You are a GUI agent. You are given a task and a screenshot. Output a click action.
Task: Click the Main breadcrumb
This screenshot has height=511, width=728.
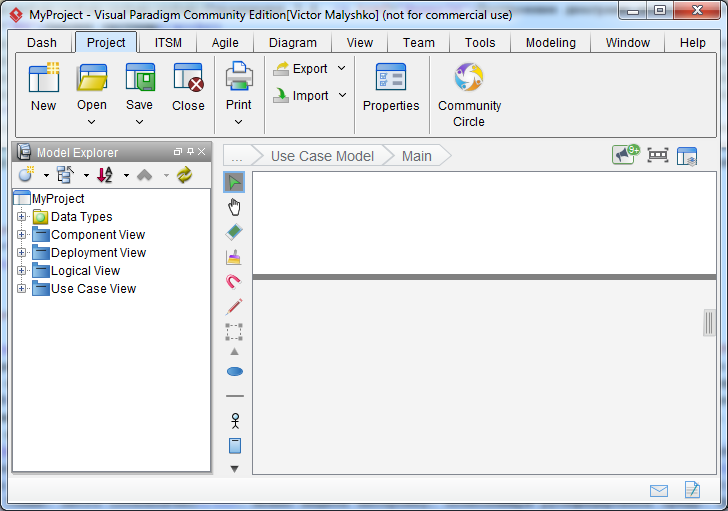[417, 156]
